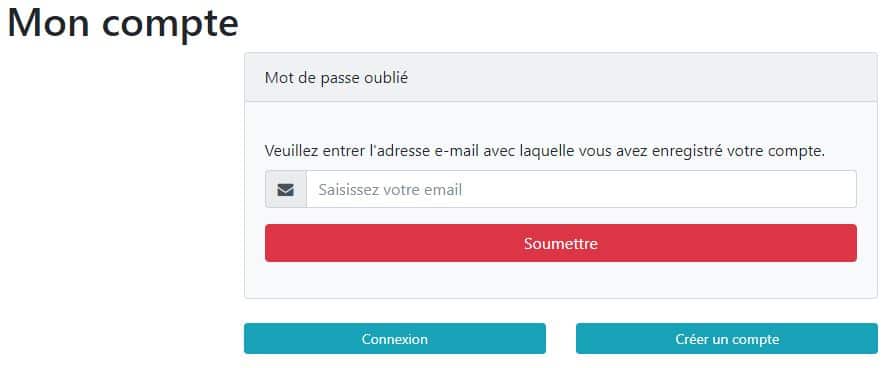
Task: Click the wide red submit button below the email field
Action: tap(560, 243)
